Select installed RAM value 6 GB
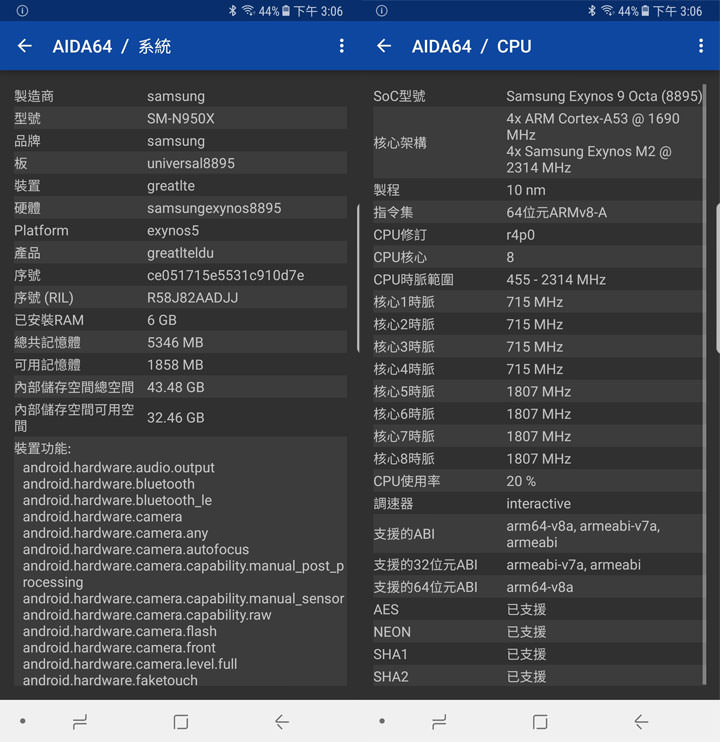The image size is (720, 742). [162, 320]
